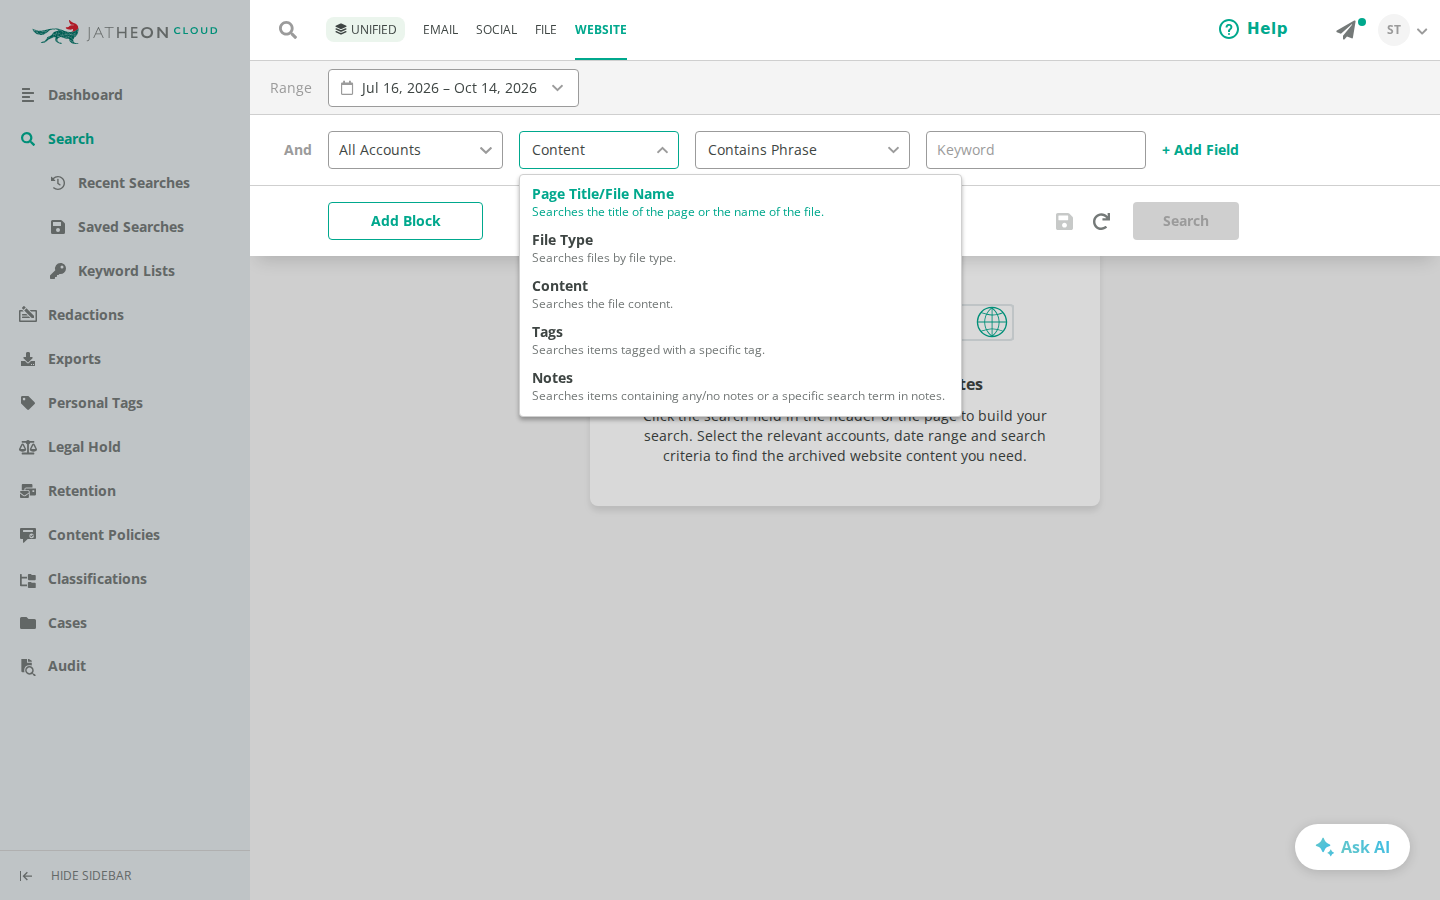The image size is (1440, 900).
Task: Click the Search magnifier icon in sidebar
Action: tap(28, 139)
